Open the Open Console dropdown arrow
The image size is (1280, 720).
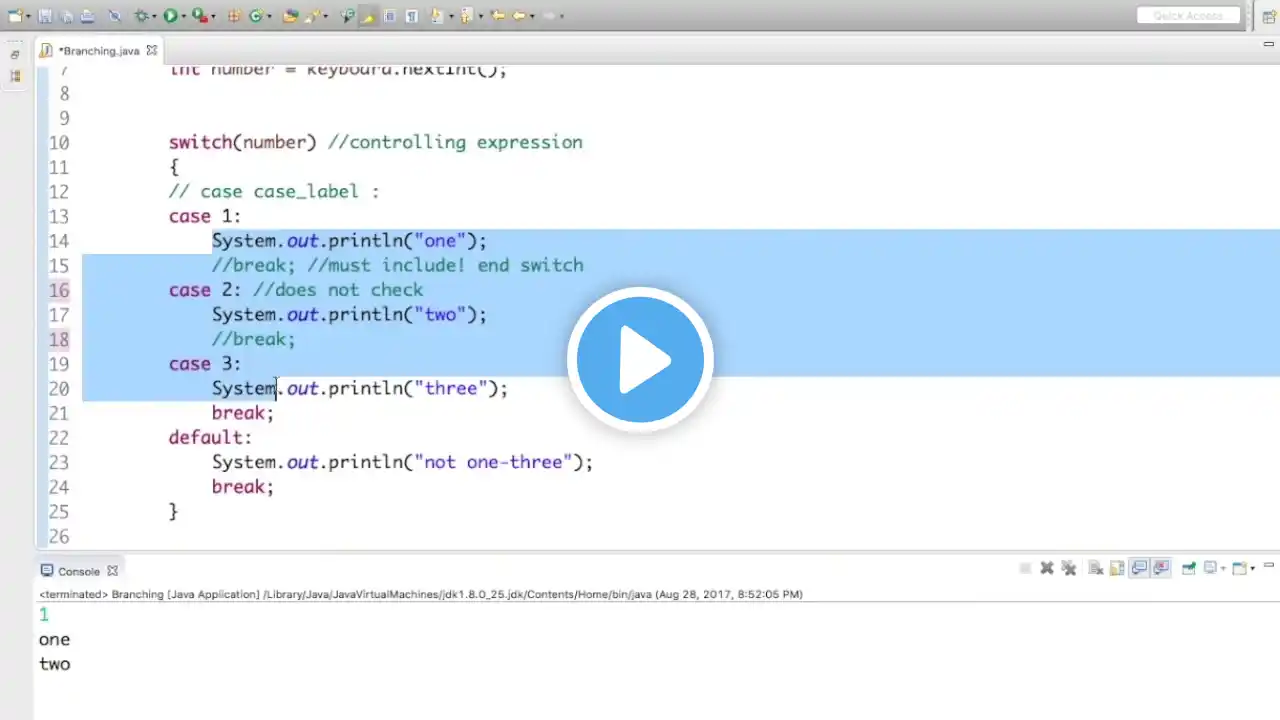pos(1252,569)
